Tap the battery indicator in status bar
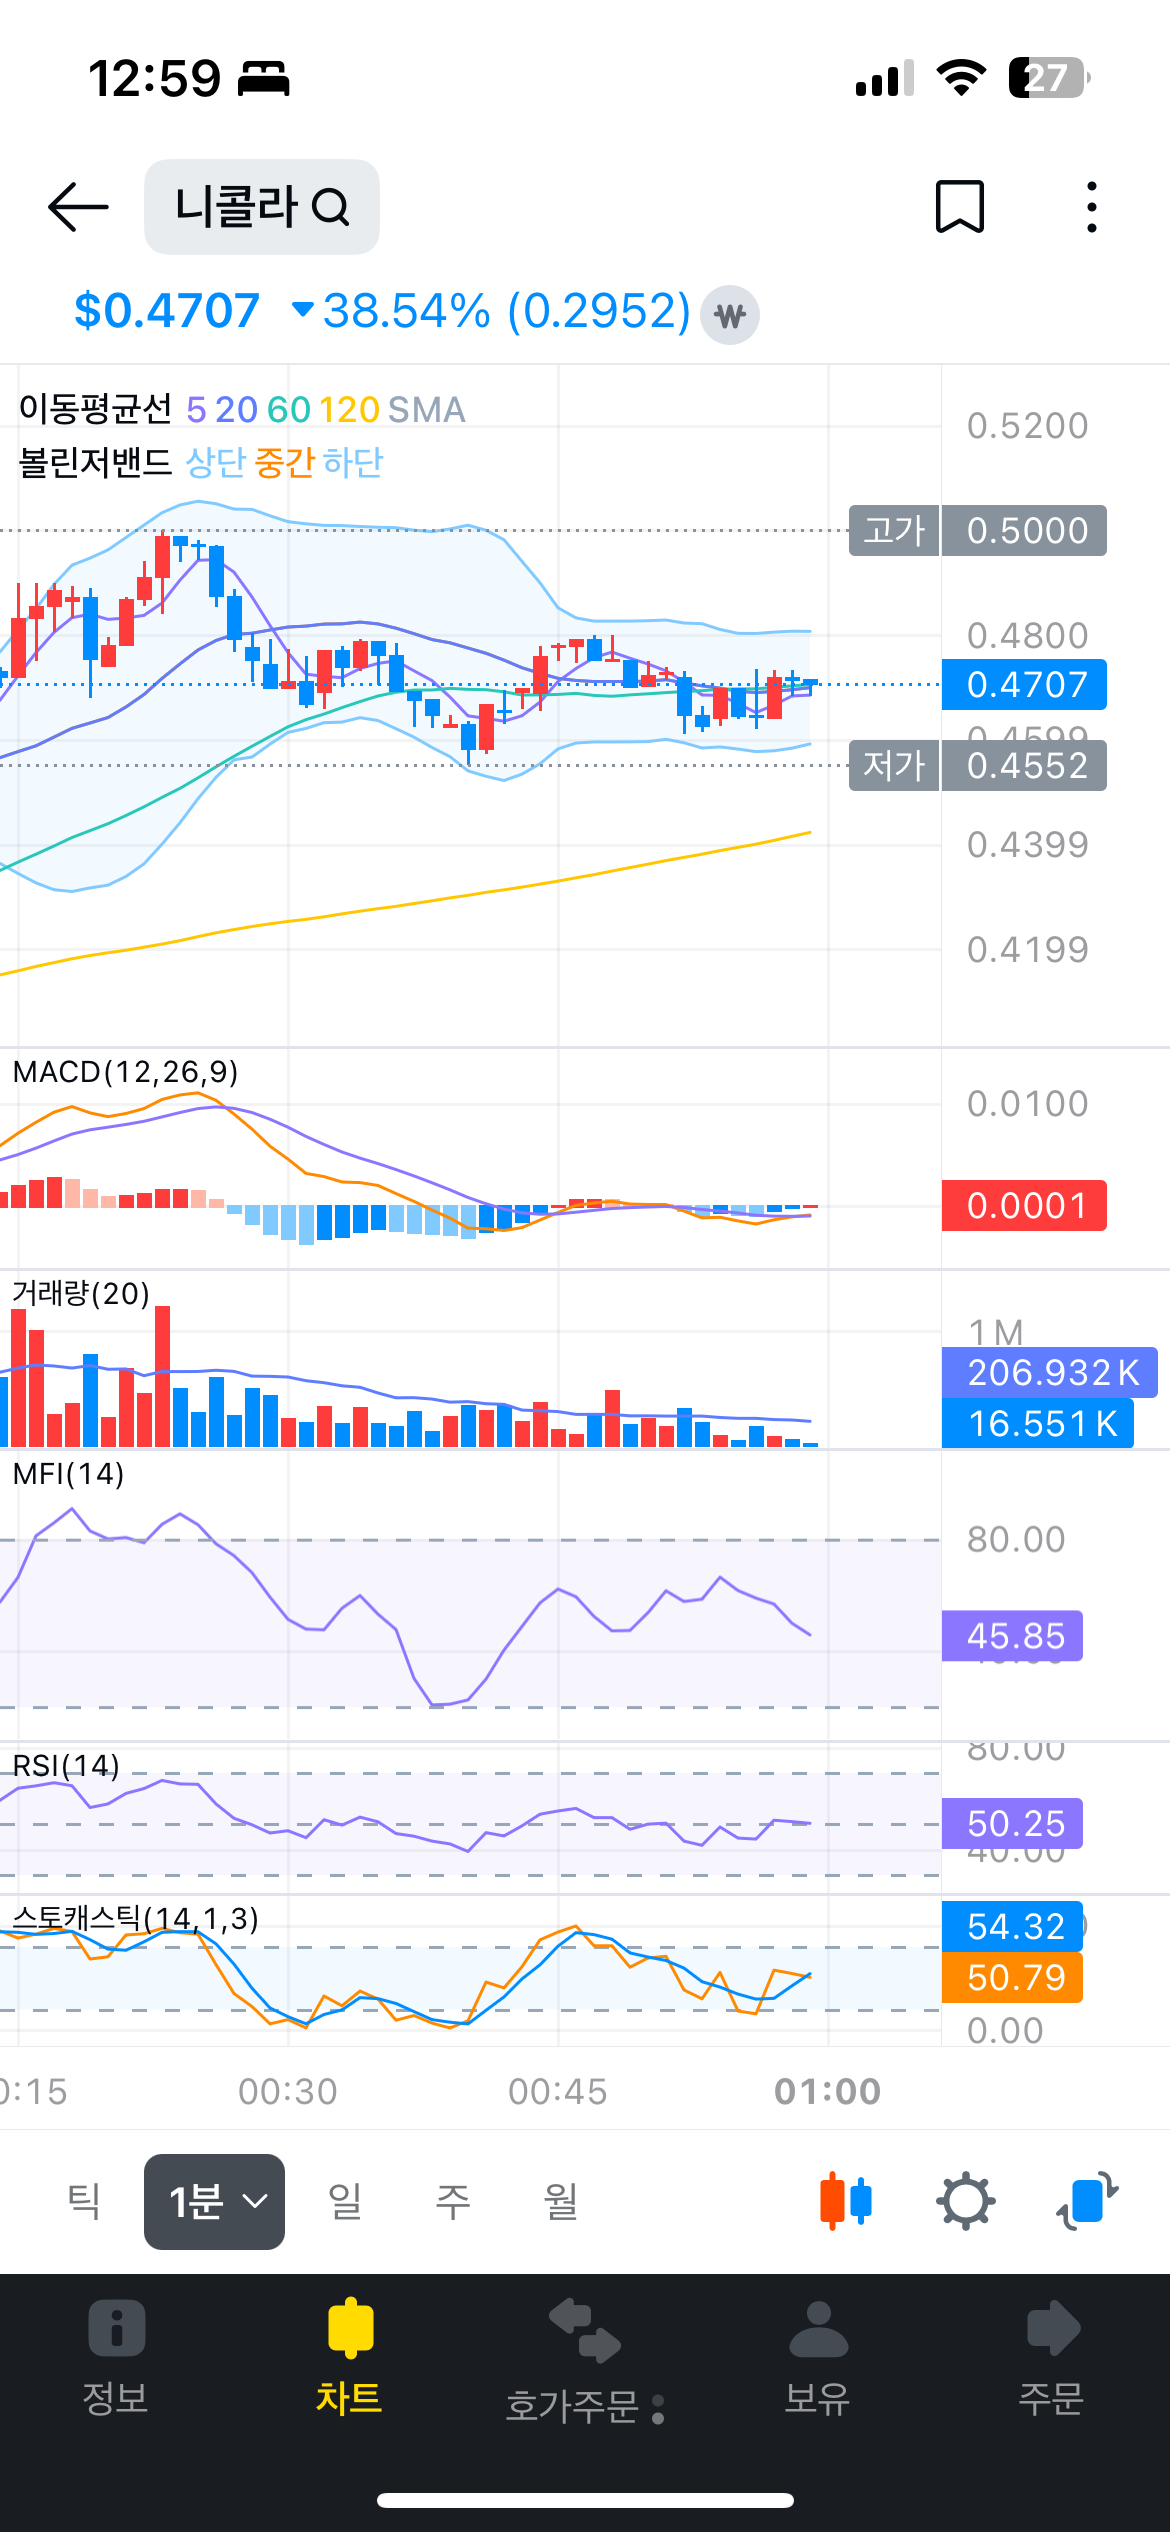The height and width of the screenshot is (2532, 1170). [1049, 77]
